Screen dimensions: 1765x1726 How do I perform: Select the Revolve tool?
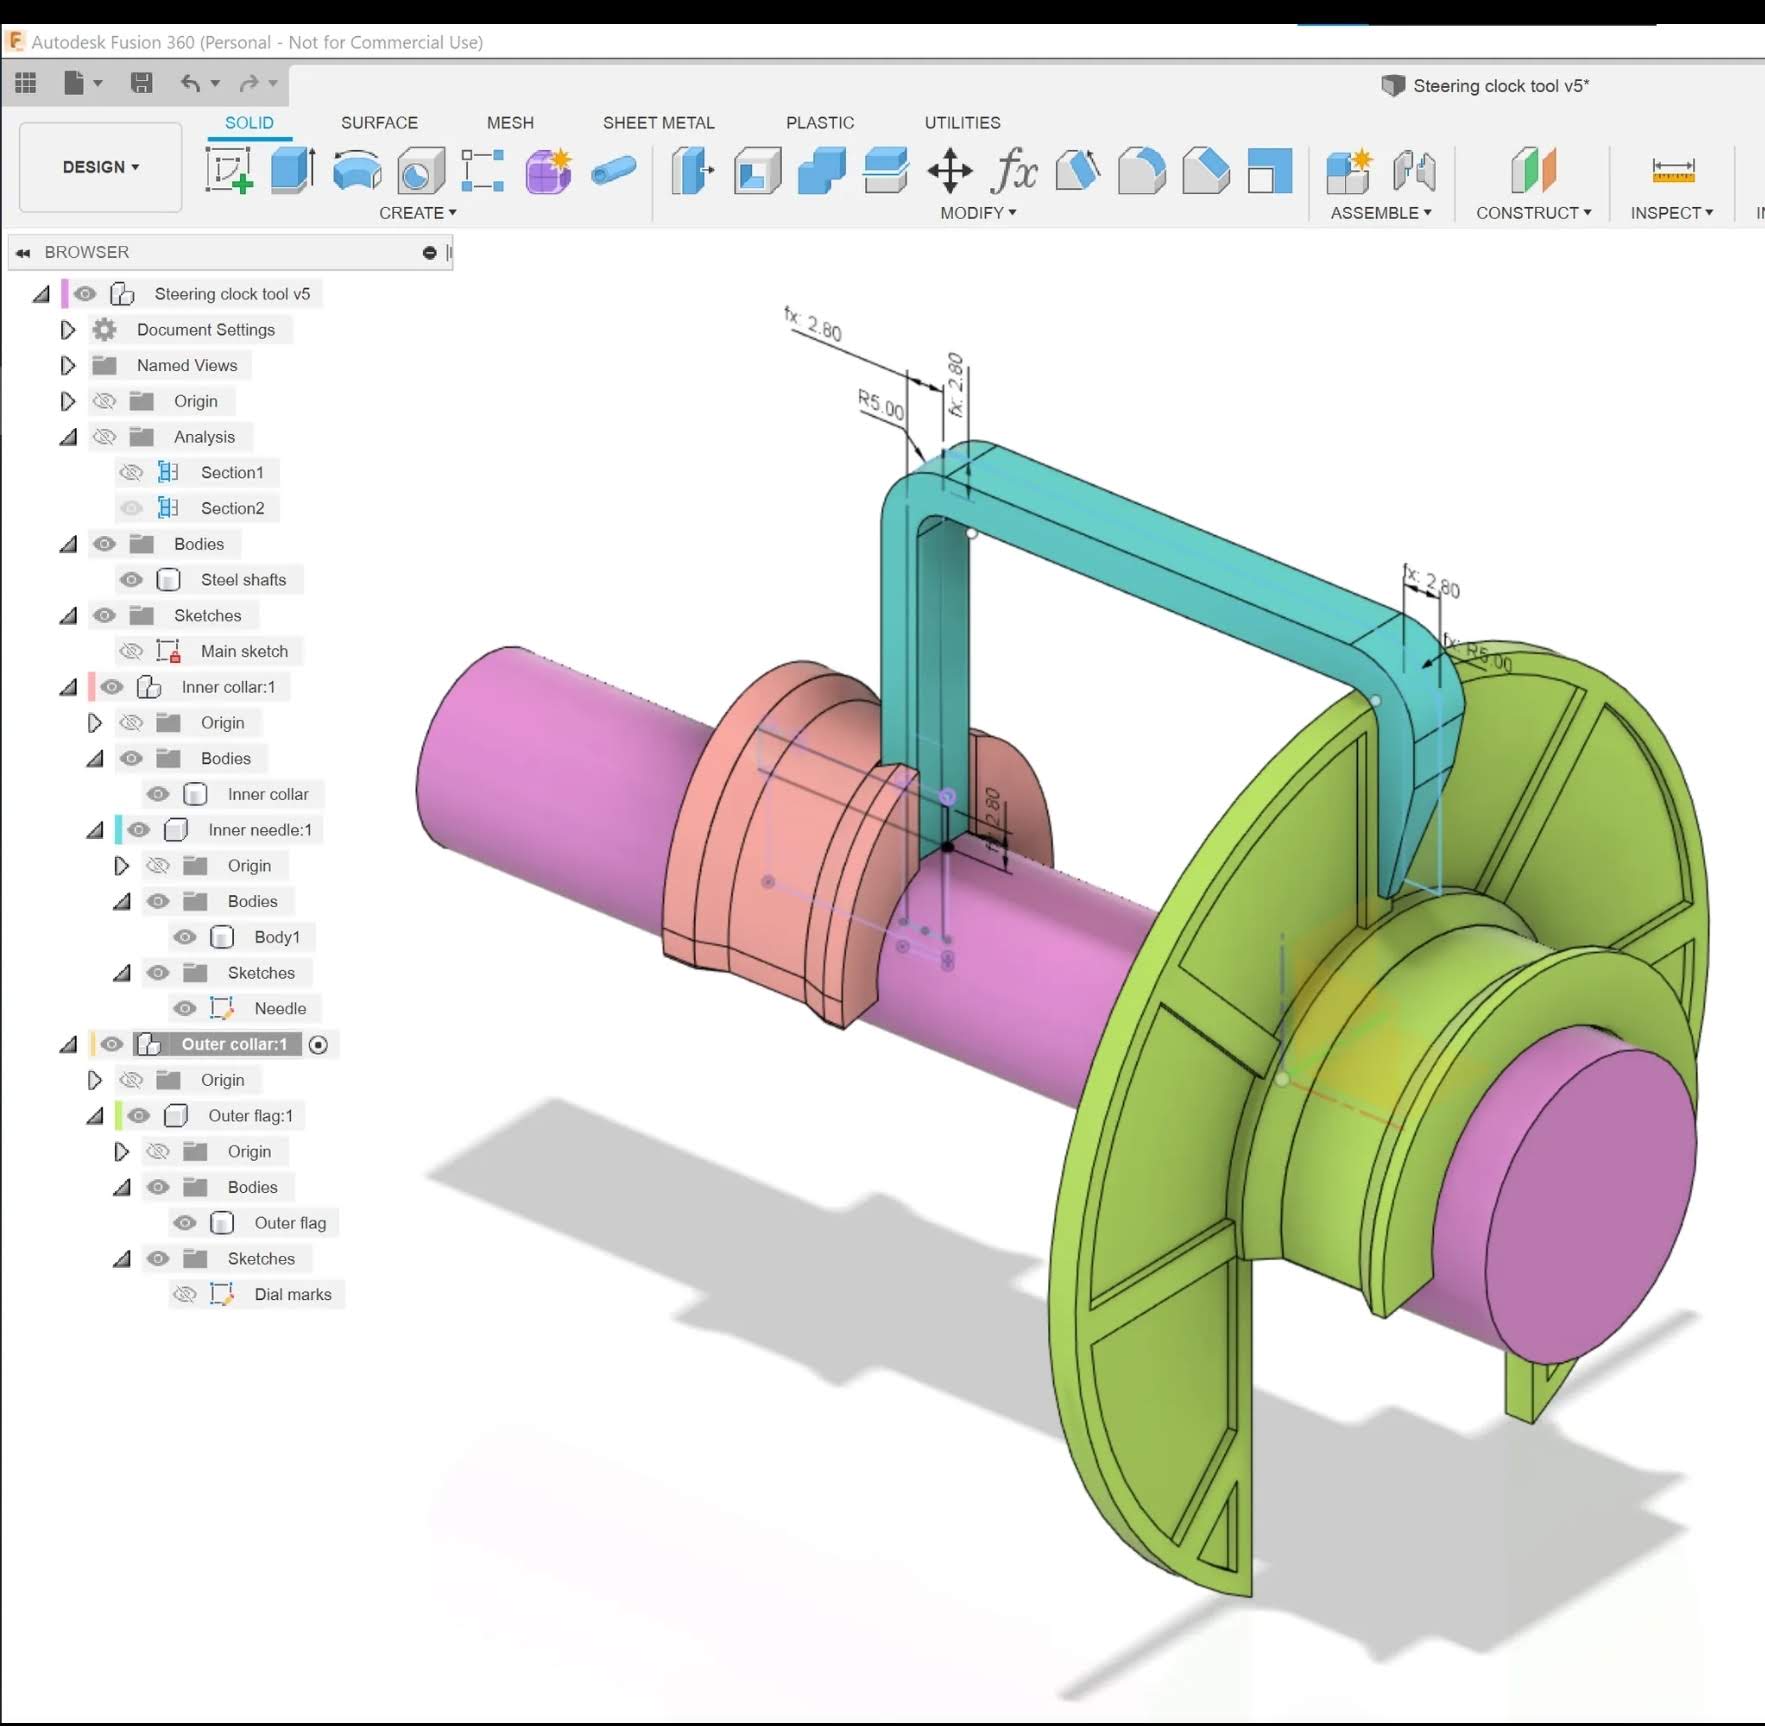357,170
